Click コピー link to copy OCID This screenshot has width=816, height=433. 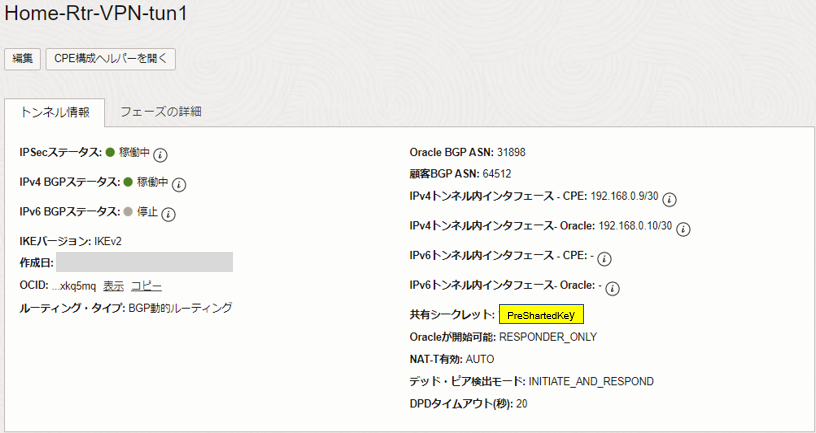[146, 286]
